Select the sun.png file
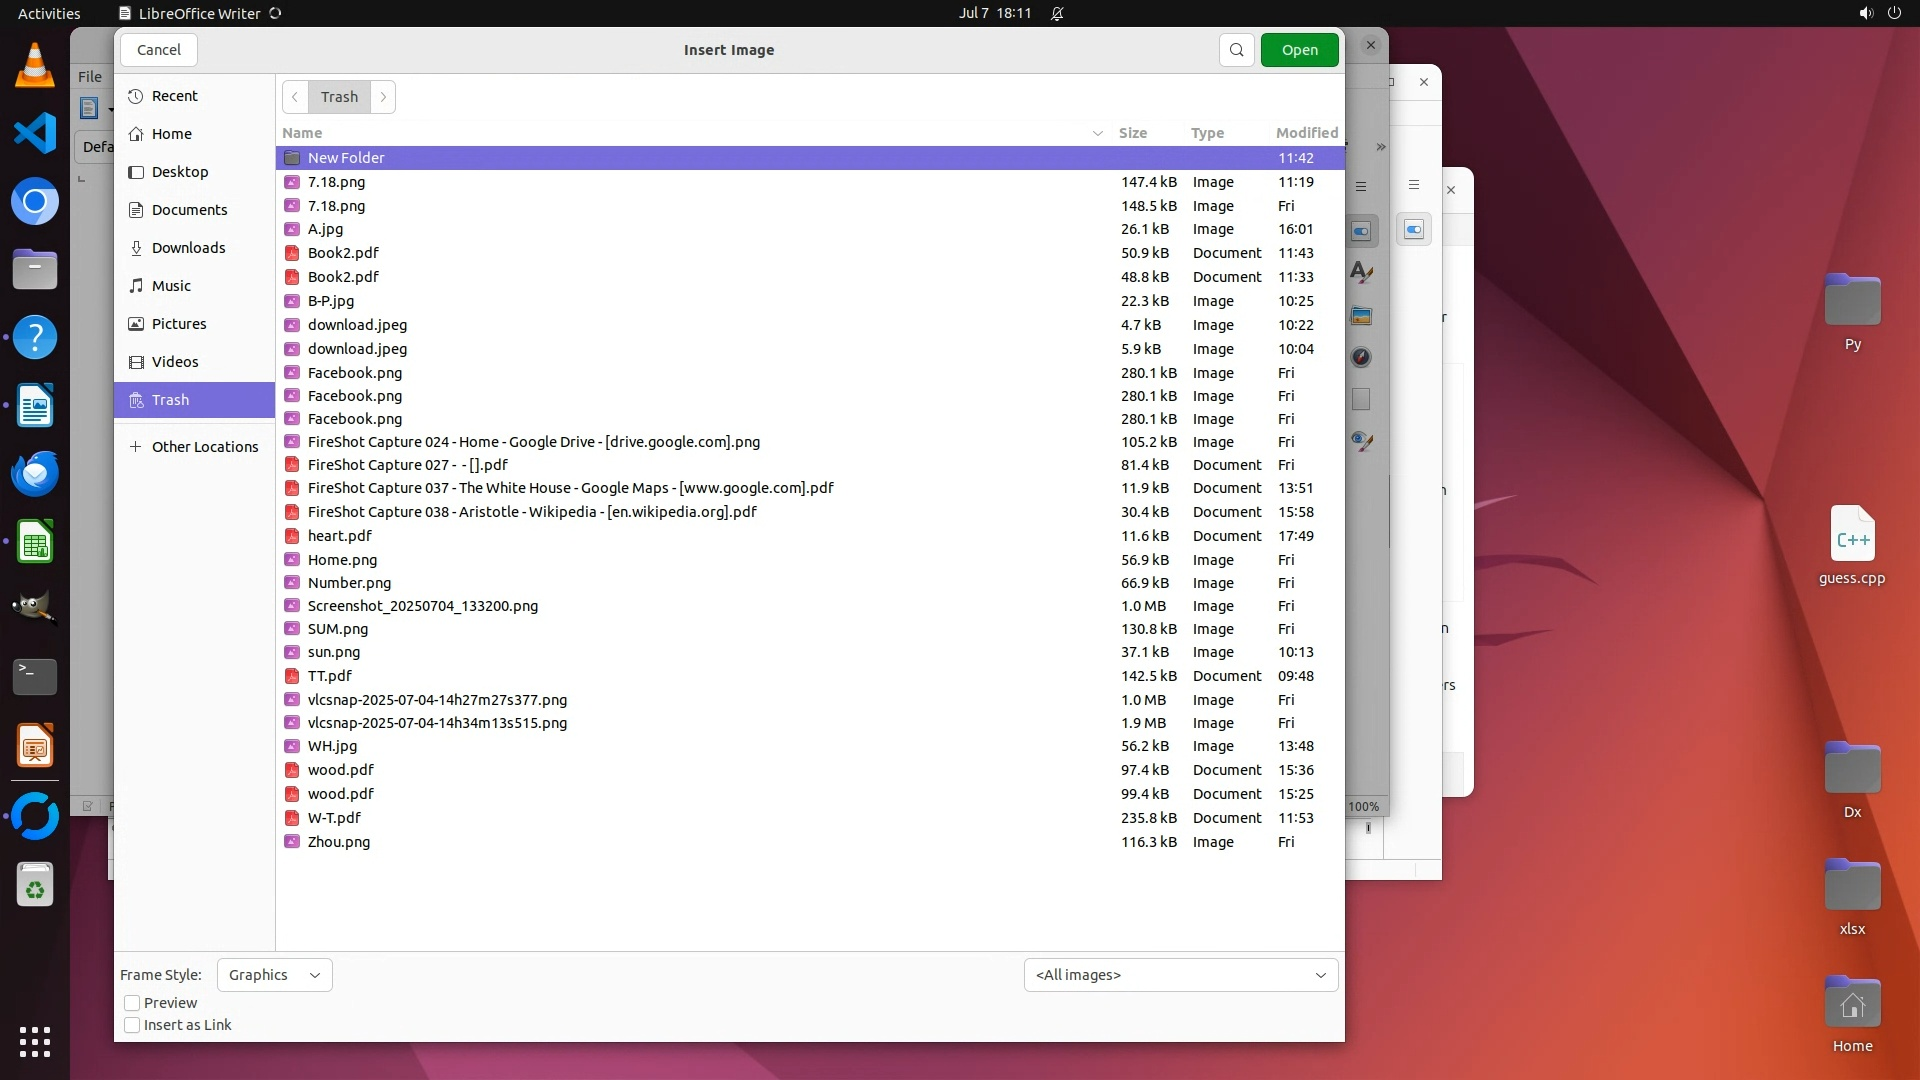 pyautogui.click(x=334, y=652)
